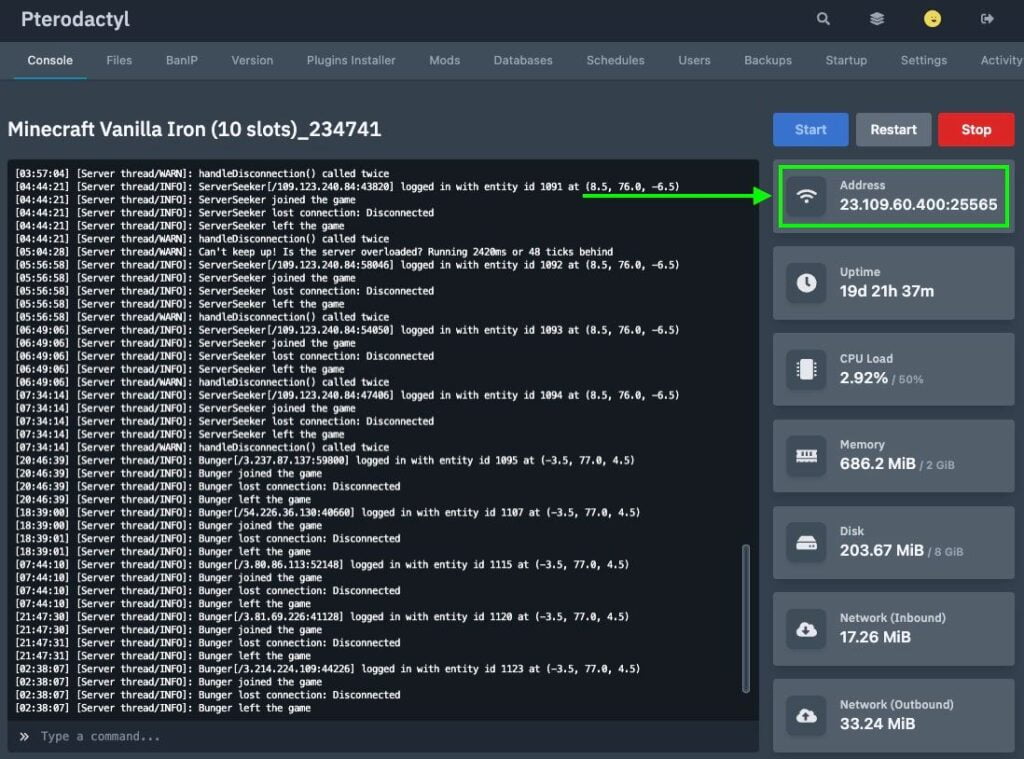Navigate to the Backups tab
The height and width of the screenshot is (759, 1024).
pyautogui.click(x=767, y=60)
